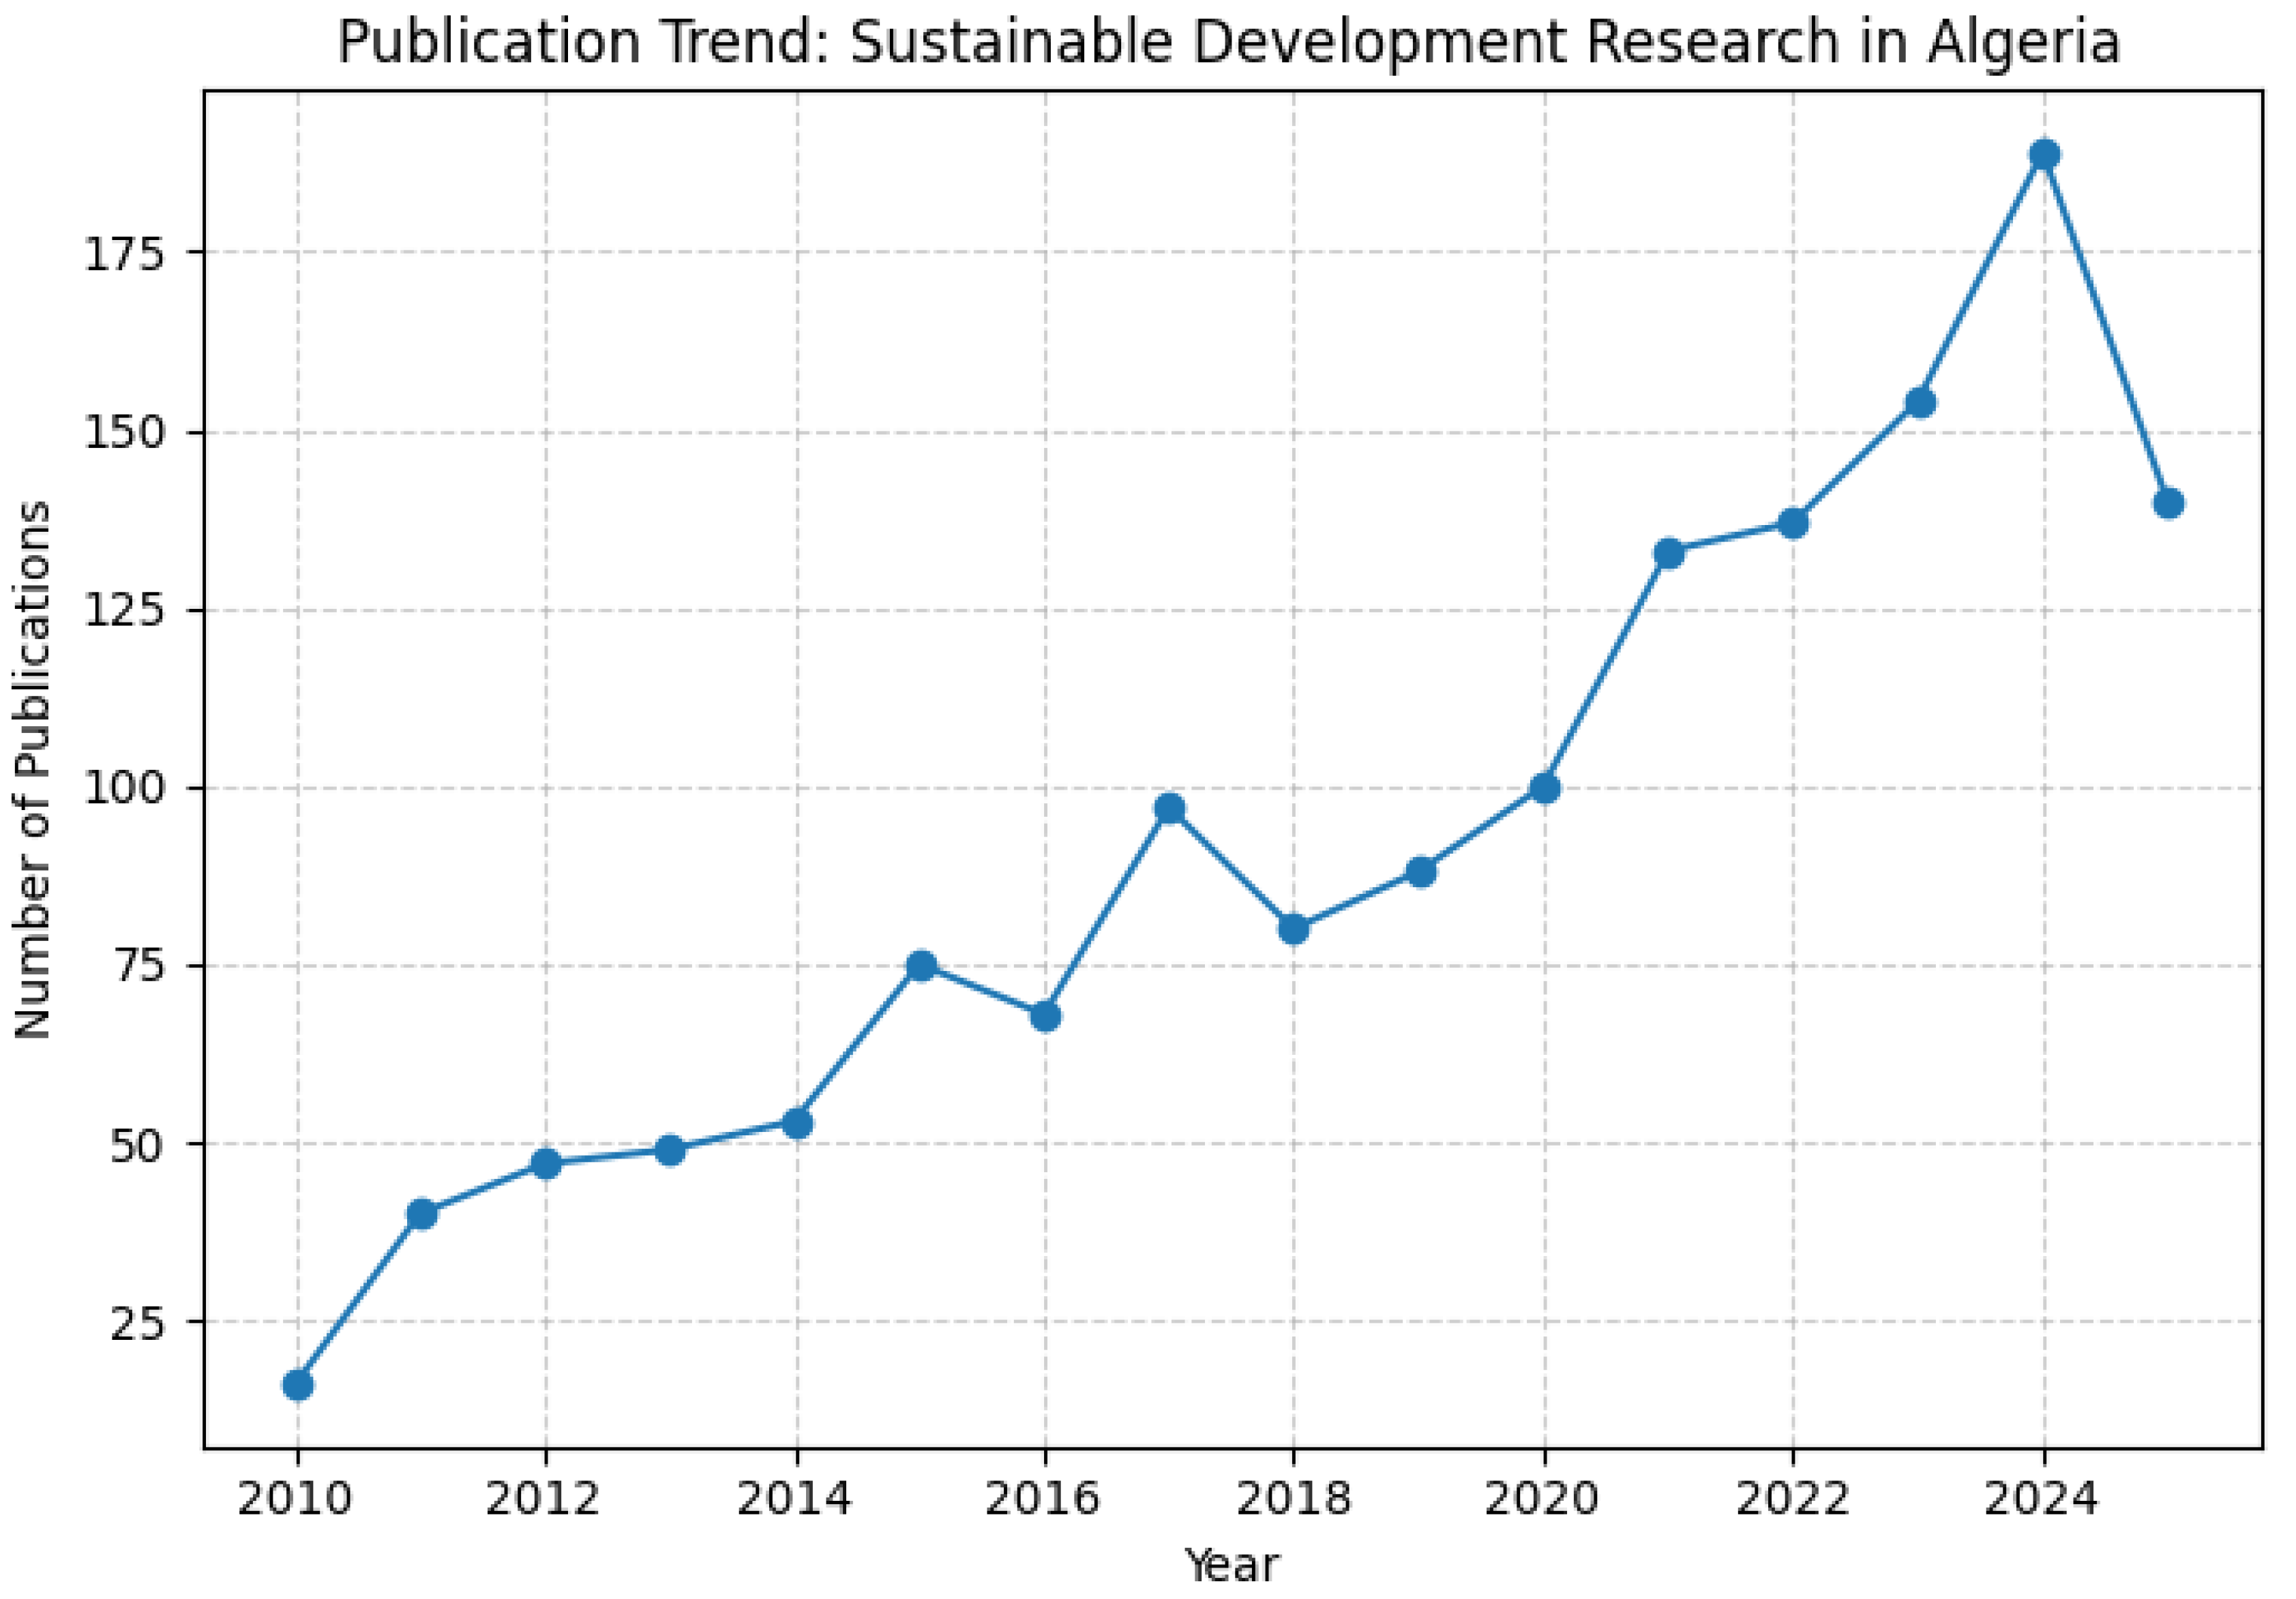Click the 2011 data point marker
Image resolution: width=2296 pixels, height=1599 pixels.
point(422,1214)
